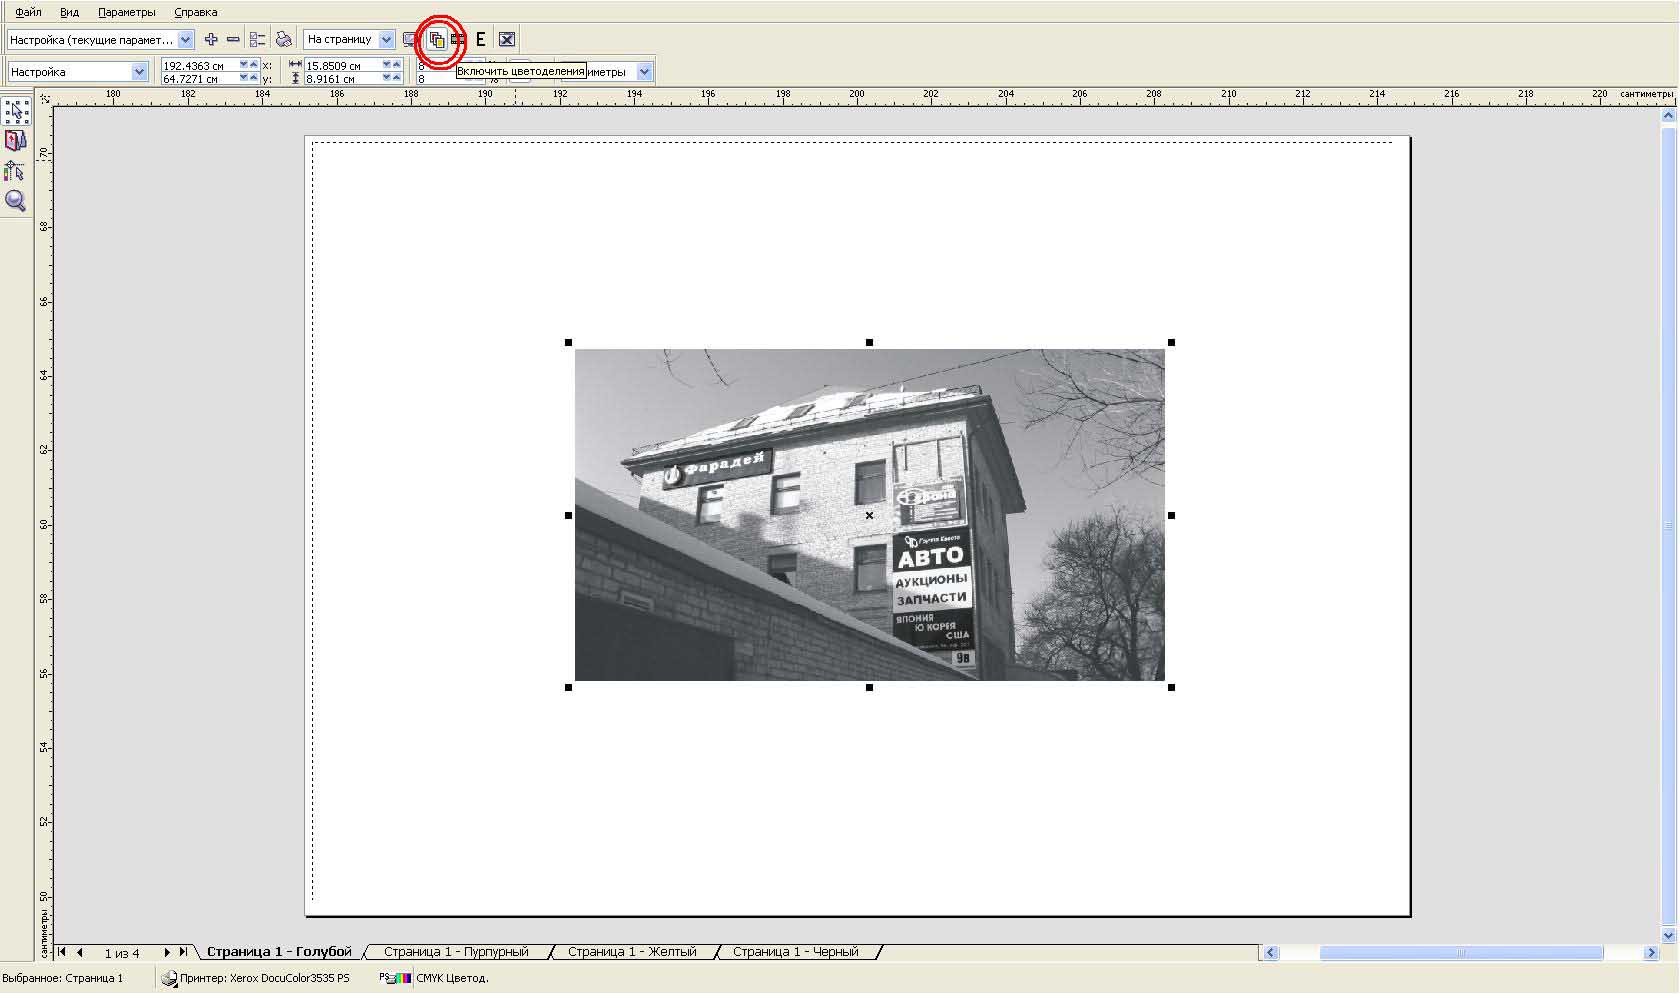
Task: Switch to 'Страница 1 - Желтый' tab
Action: tap(632, 952)
